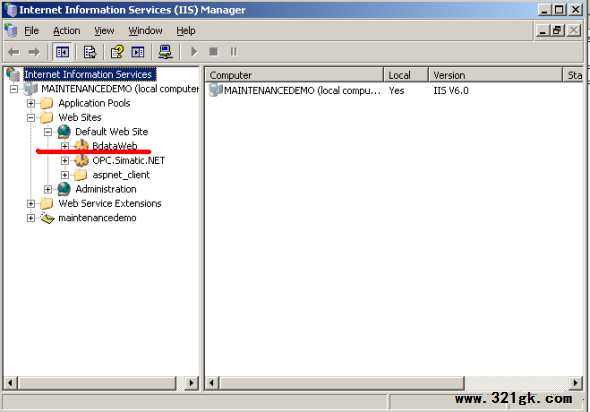Expand the Web Service Extensions node
The height and width of the screenshot is (412, 590).
31,204
